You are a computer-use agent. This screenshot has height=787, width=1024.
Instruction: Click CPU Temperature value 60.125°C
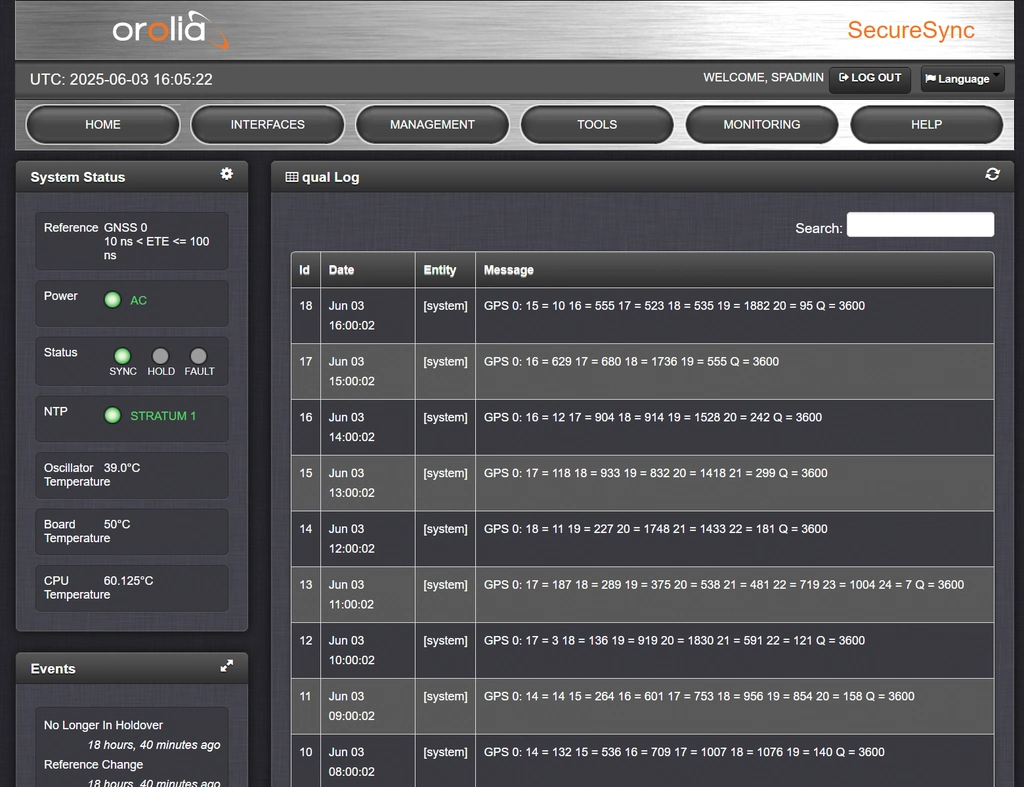tap(129, 581)
